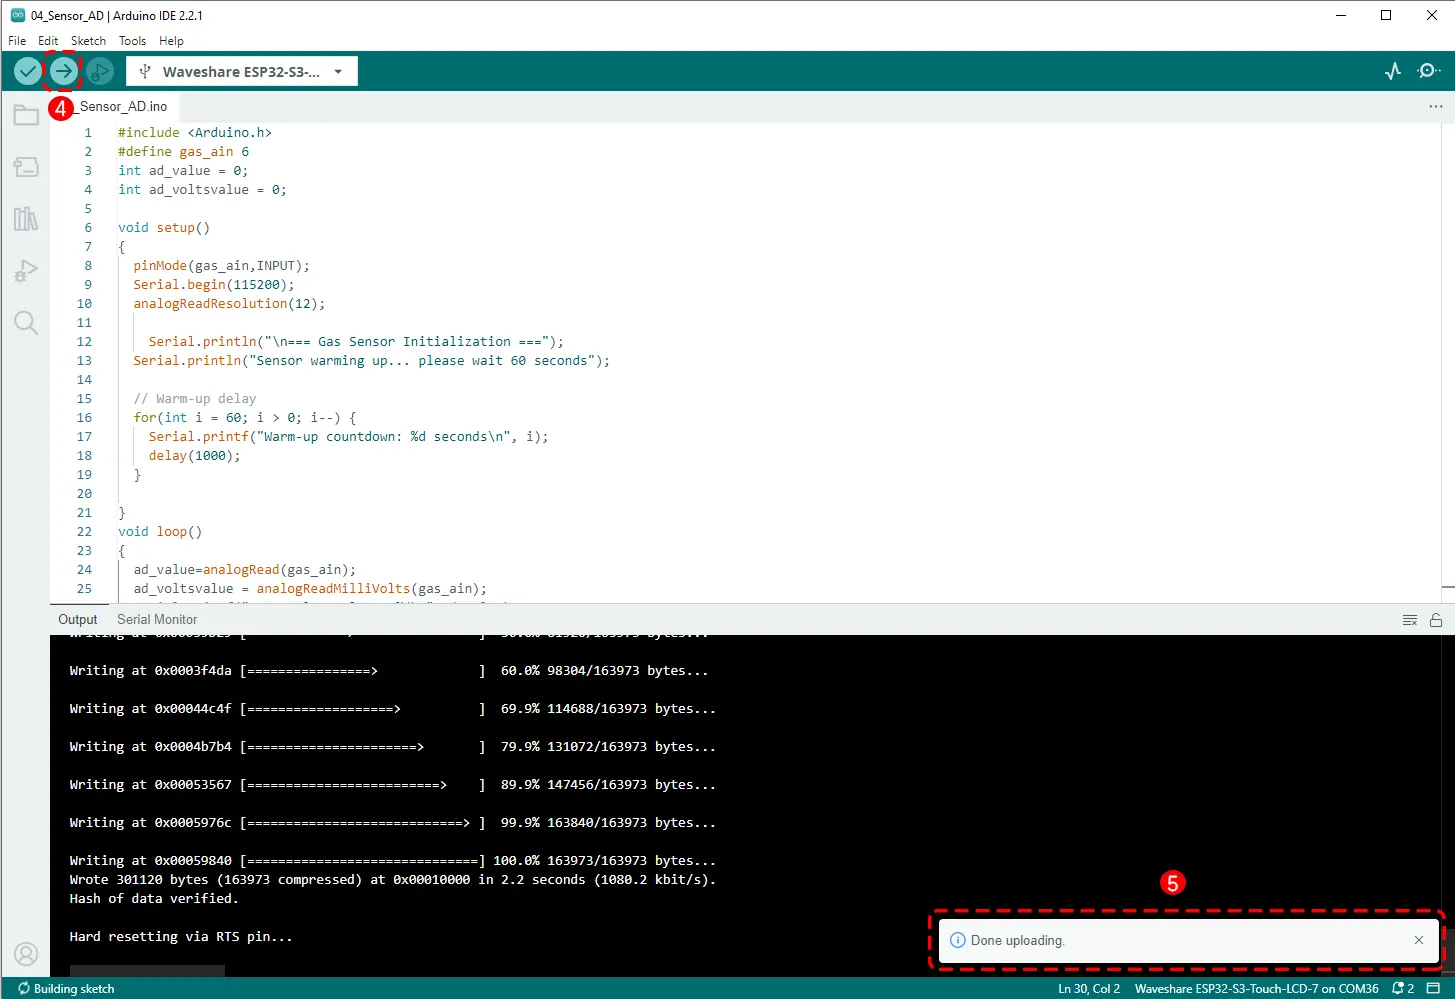The image size is (1455, 999).
Task: Switch to the Serial Monitor tab
Action: tap(157, 619)
